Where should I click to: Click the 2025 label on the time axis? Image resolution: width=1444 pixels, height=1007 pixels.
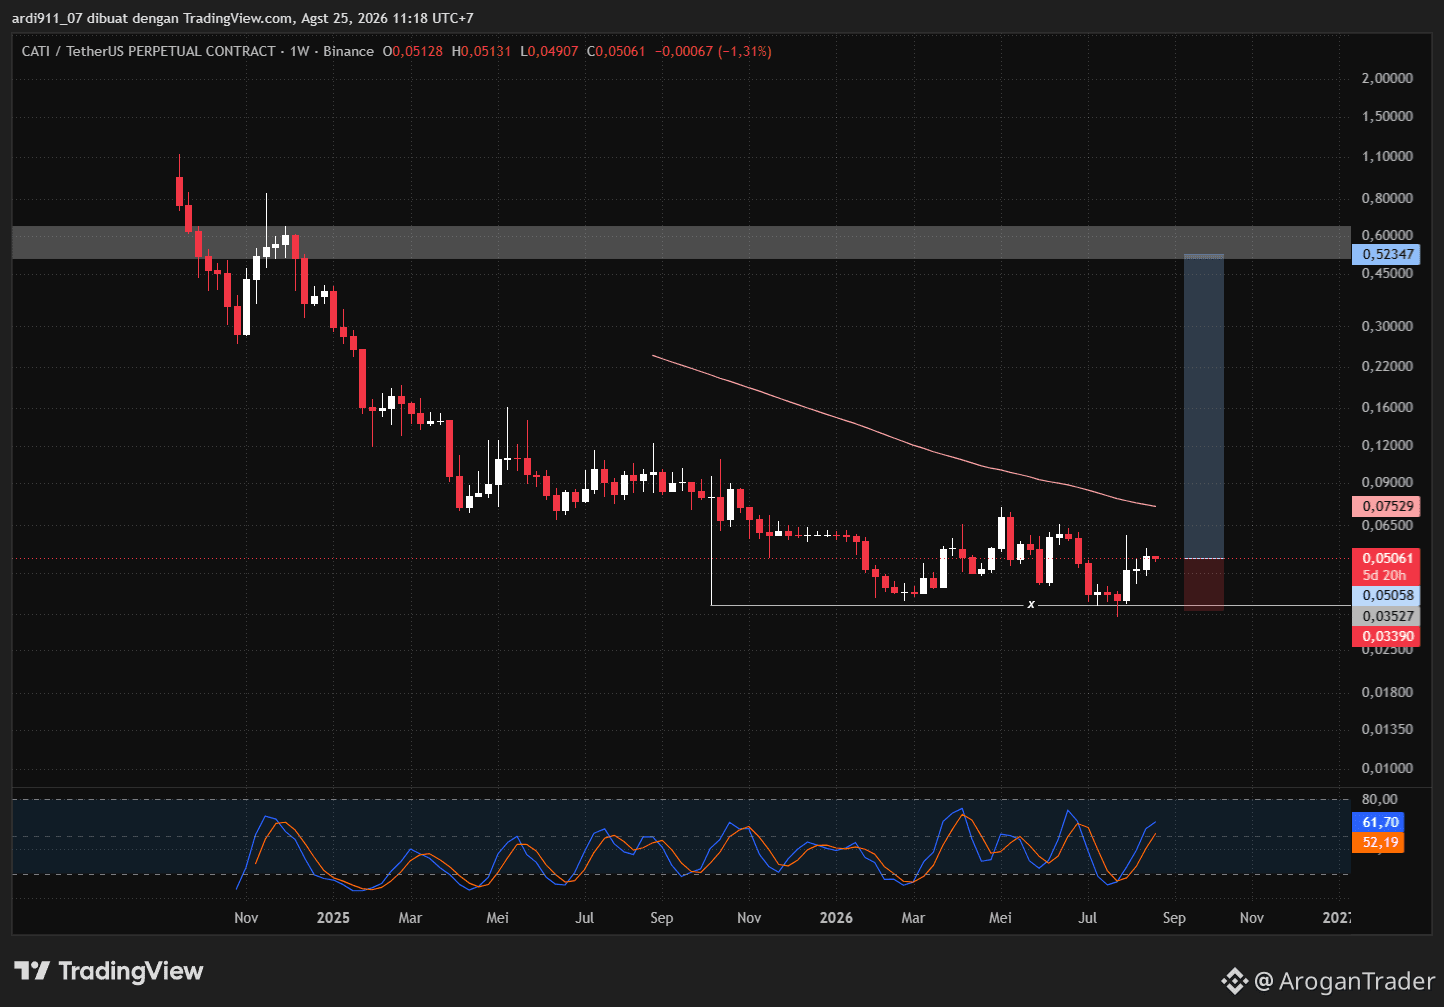[333, 918]
